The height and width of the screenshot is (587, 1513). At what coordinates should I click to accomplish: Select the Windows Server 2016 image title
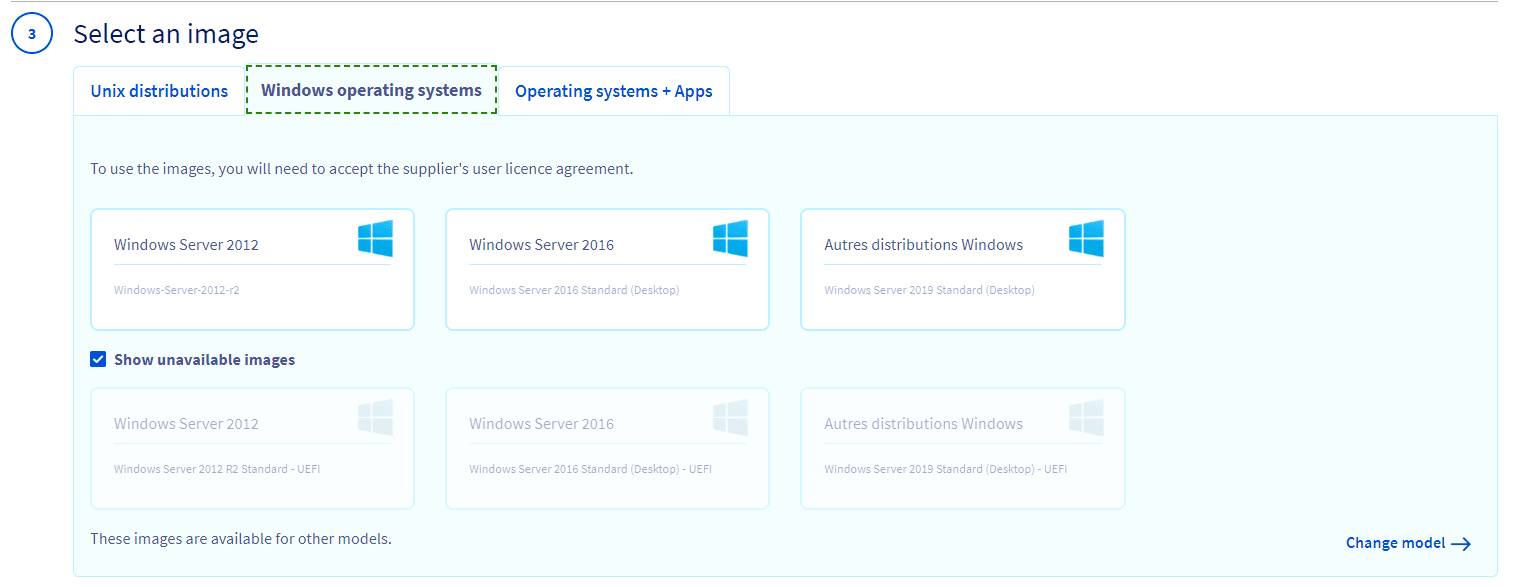(x=541, y=245)
